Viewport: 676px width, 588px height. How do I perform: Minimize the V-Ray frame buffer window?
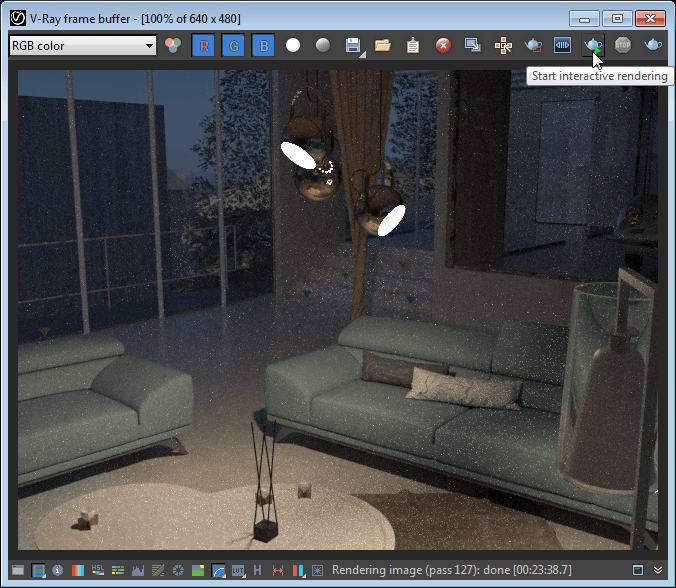[584, 19]
